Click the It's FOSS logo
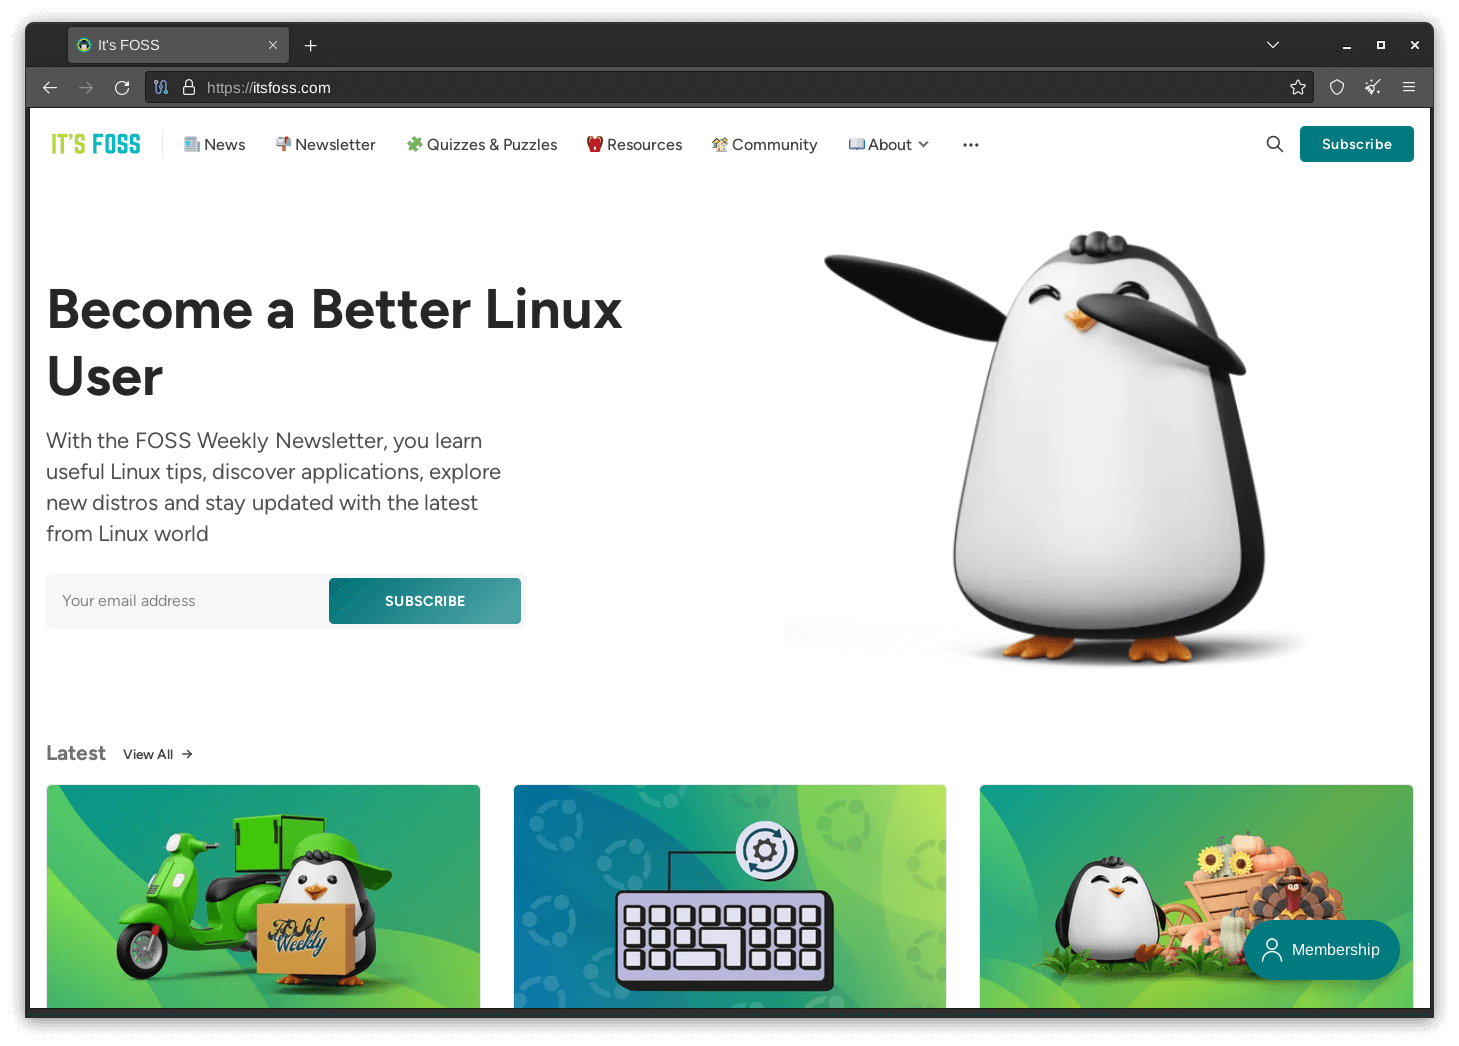The image size is (1459, 1046). click(x=95, y=143)
